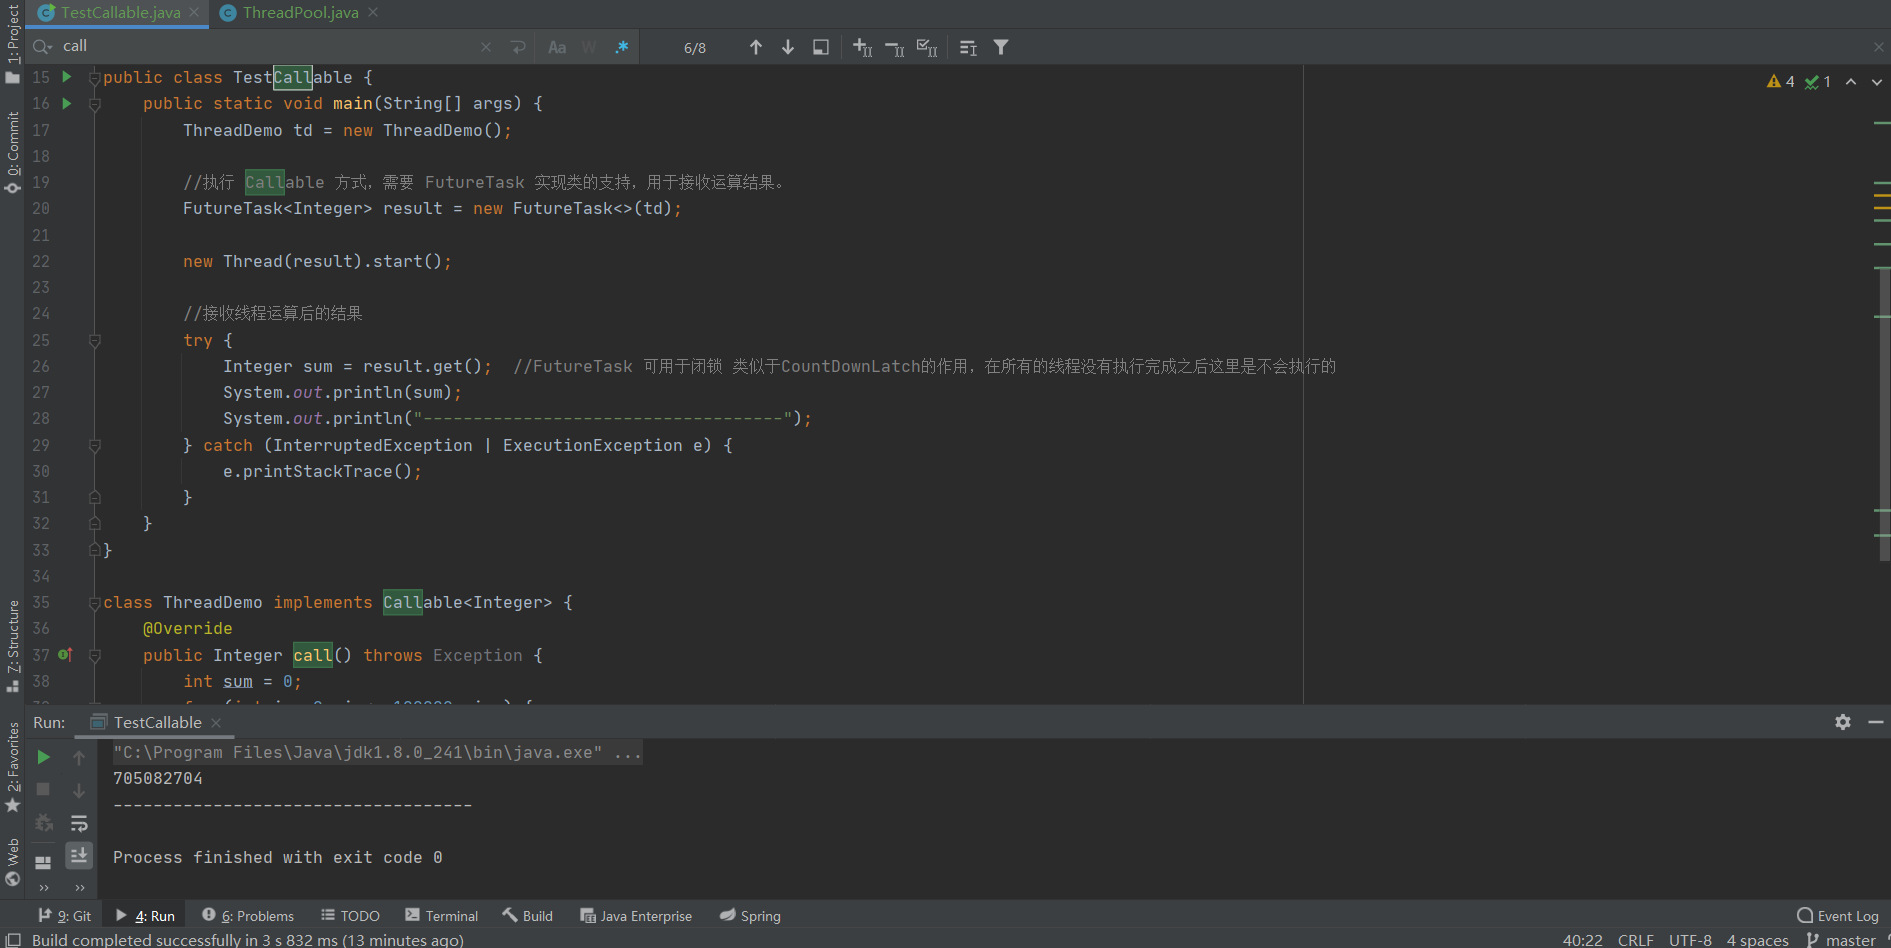Image resolution: width=1891 pixels, height=948 pixels.
Task: Open search results in Find window
Action: point(968,47)
